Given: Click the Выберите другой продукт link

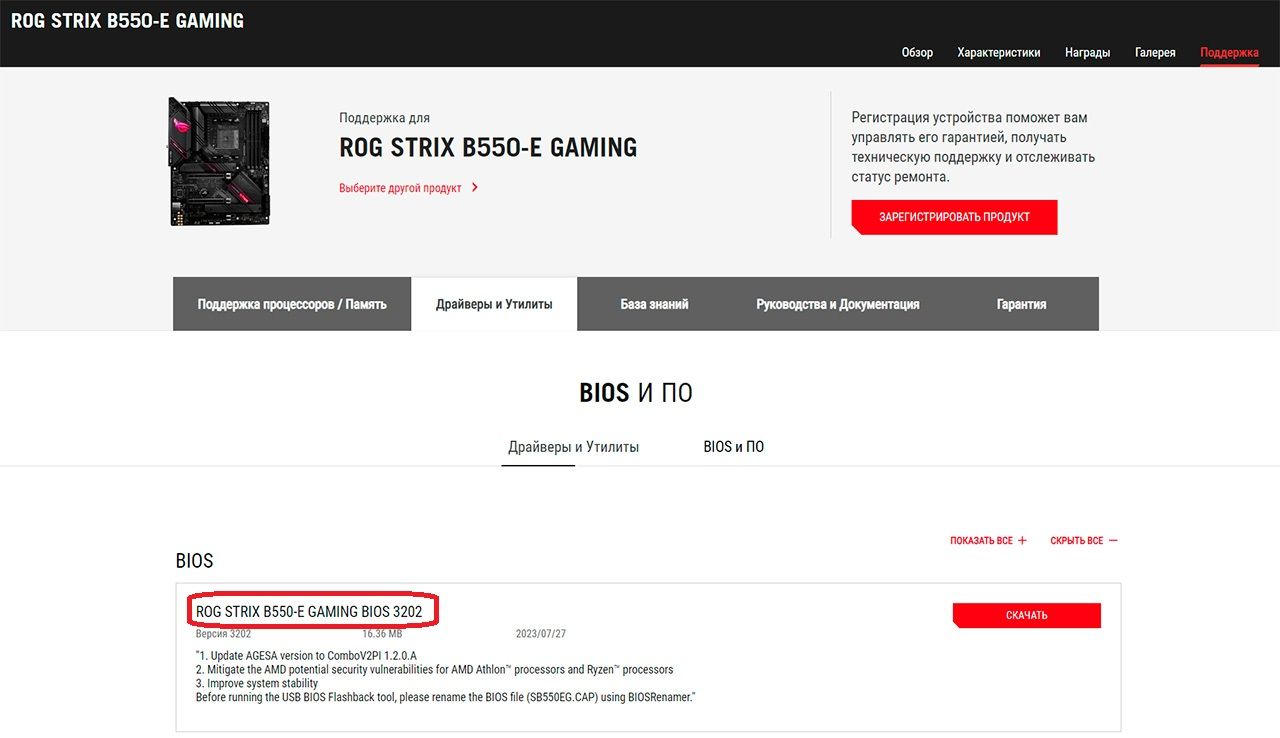Looking at the screenshot, I should tap(400, 188).
